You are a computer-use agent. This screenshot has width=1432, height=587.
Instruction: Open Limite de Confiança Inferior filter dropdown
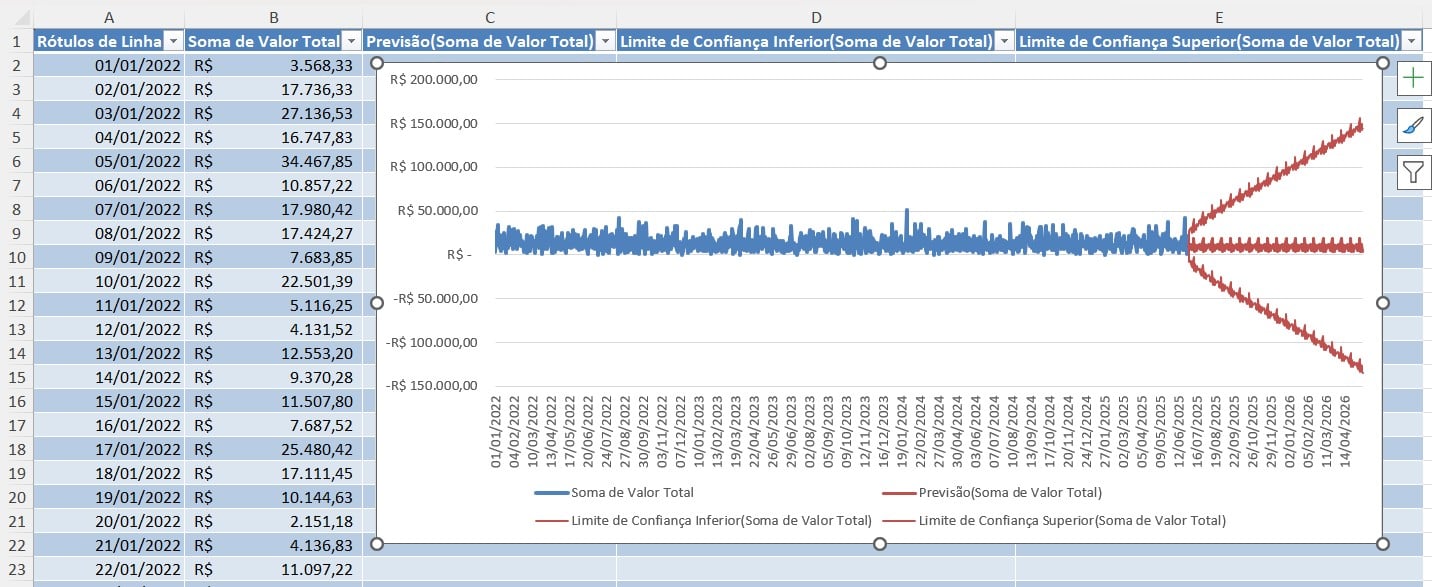(1003, 41)
